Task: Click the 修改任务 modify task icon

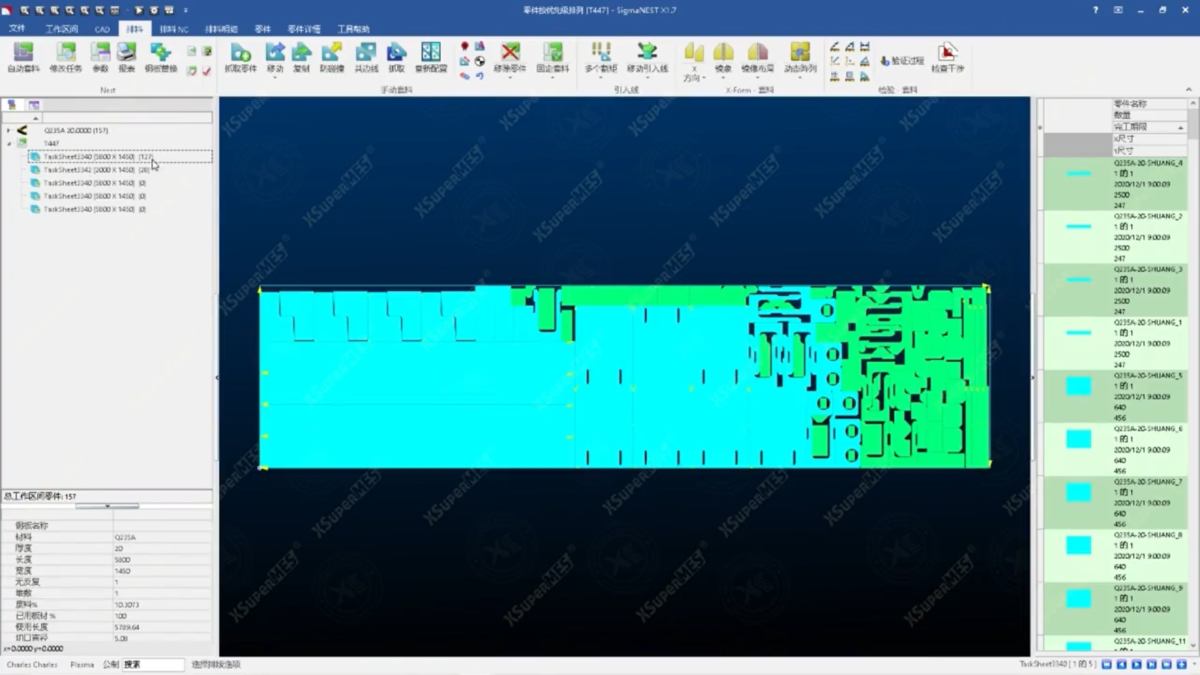Action: pyautogui.click(x=67, y=57)
